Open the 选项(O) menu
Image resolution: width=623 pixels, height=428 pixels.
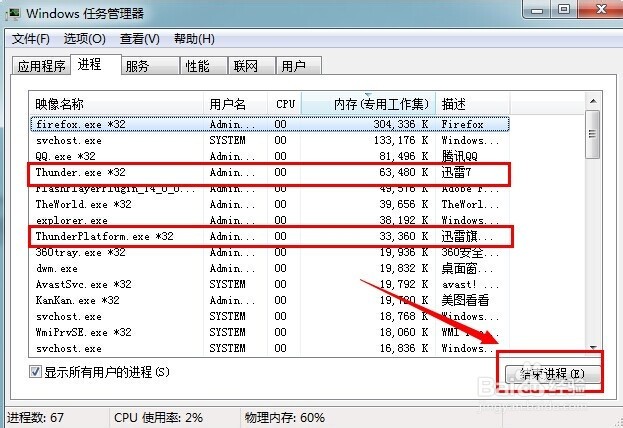point(84,39)
